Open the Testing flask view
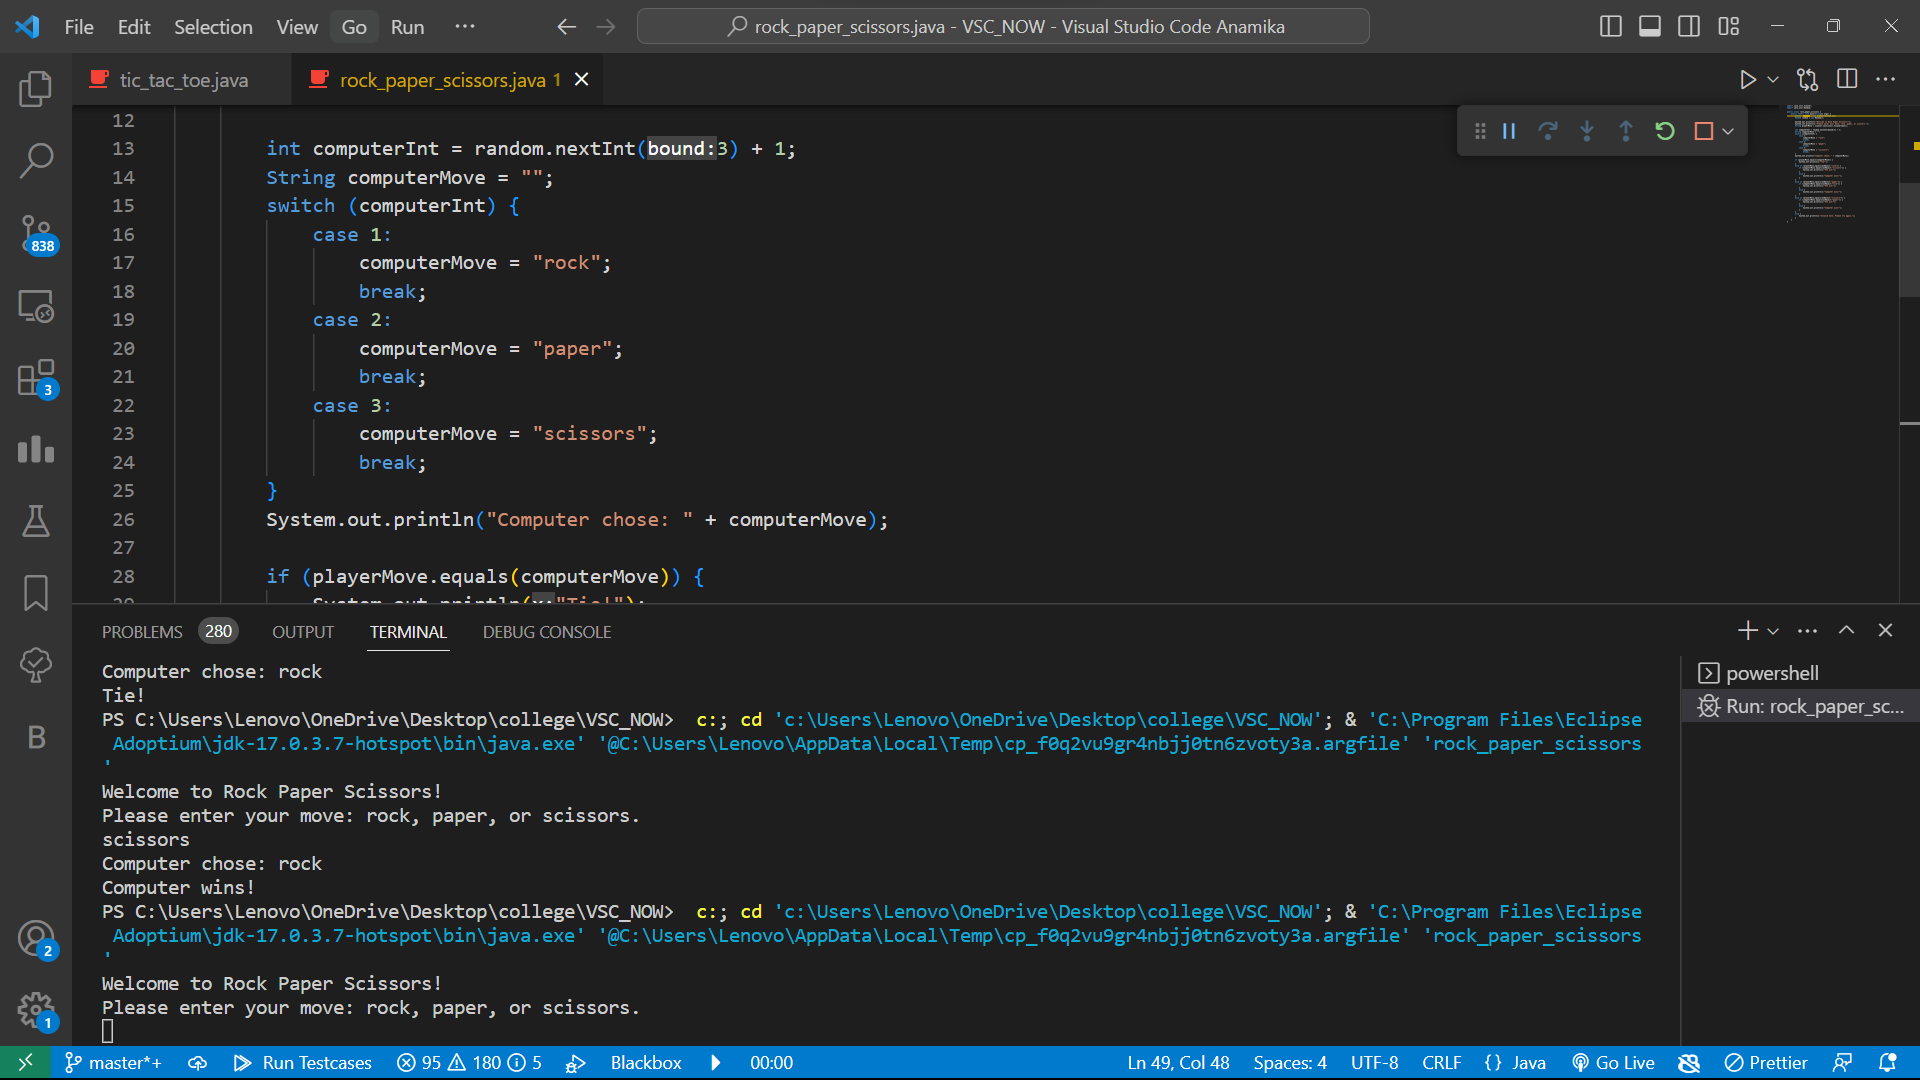Screen dimensions: 1920x1080 (36, 521)
